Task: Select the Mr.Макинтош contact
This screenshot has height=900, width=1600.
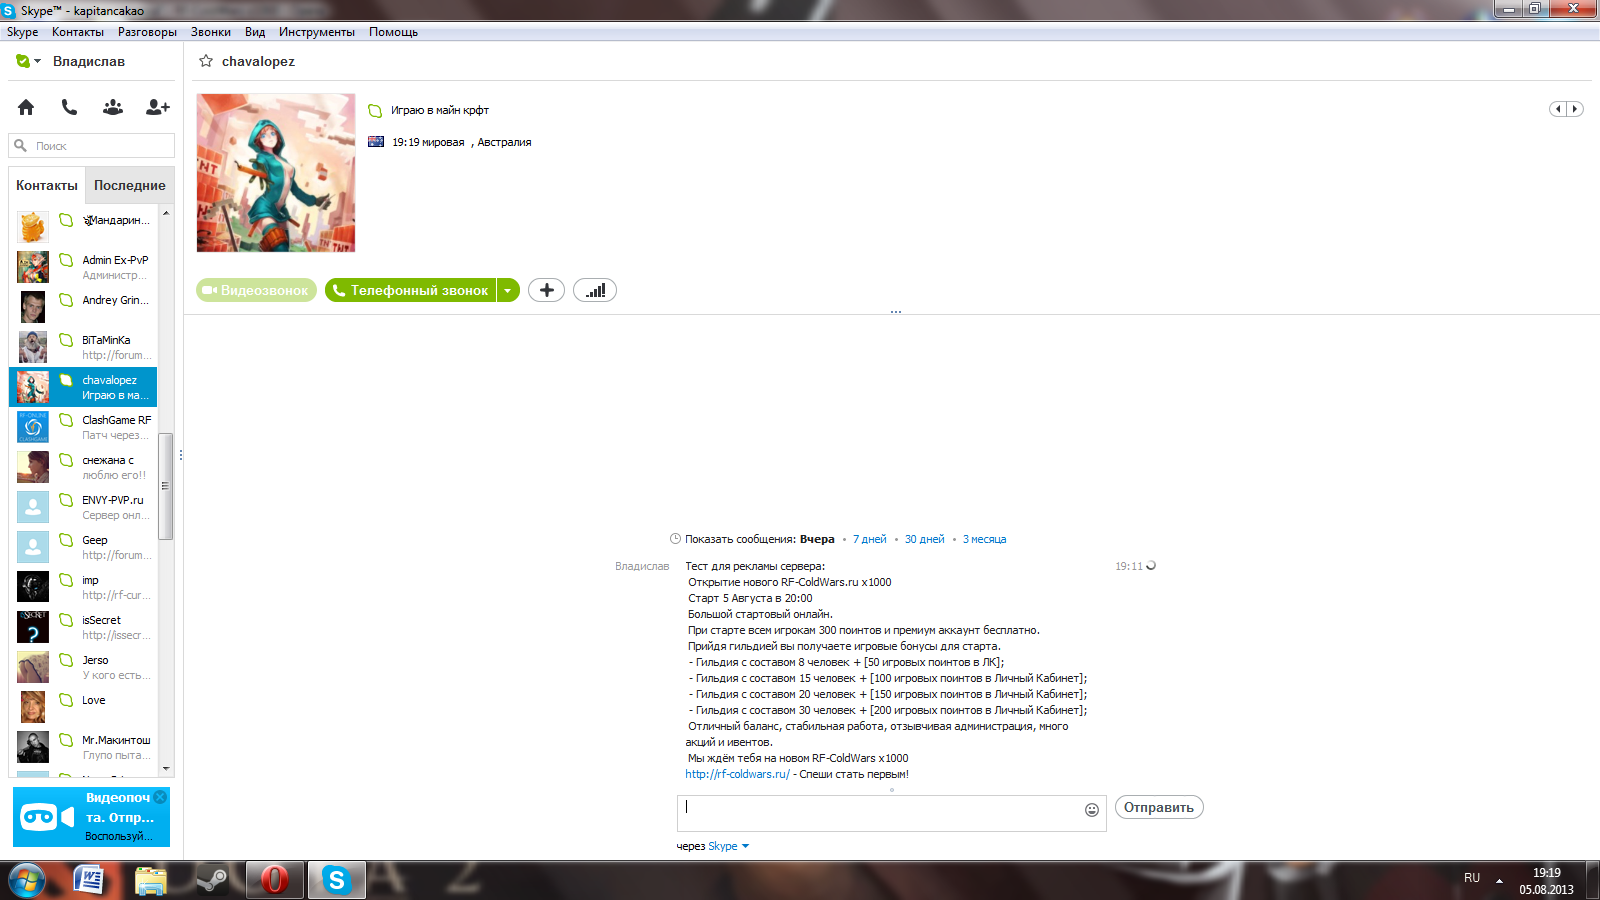Action: [x=83, y=747]
